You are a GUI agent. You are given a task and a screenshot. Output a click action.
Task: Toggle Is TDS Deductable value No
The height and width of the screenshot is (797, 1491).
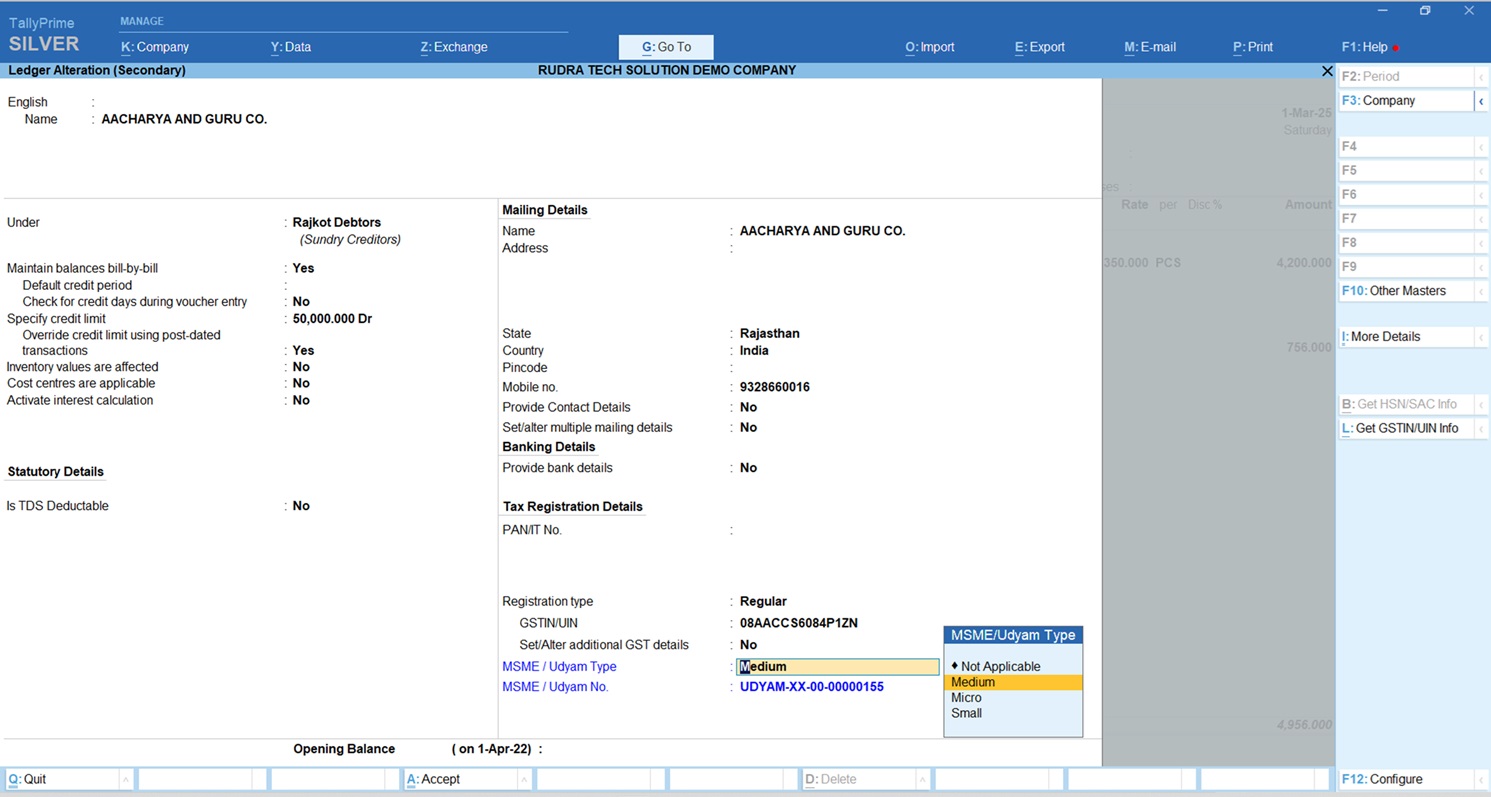tap(301, 506)
